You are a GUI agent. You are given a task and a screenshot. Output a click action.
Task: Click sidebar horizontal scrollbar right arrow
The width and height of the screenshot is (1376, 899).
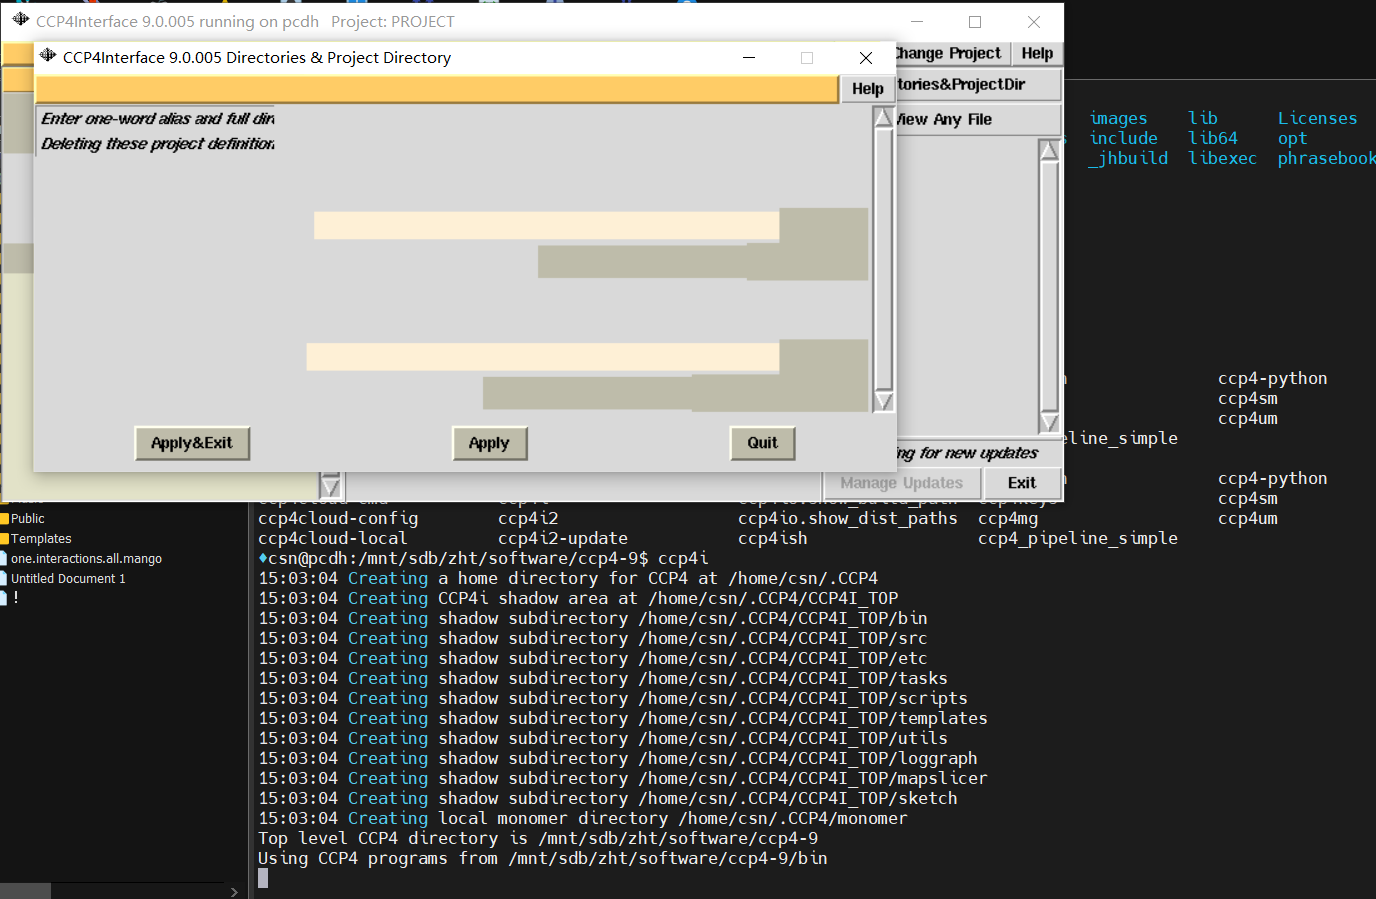coord(234,892)
